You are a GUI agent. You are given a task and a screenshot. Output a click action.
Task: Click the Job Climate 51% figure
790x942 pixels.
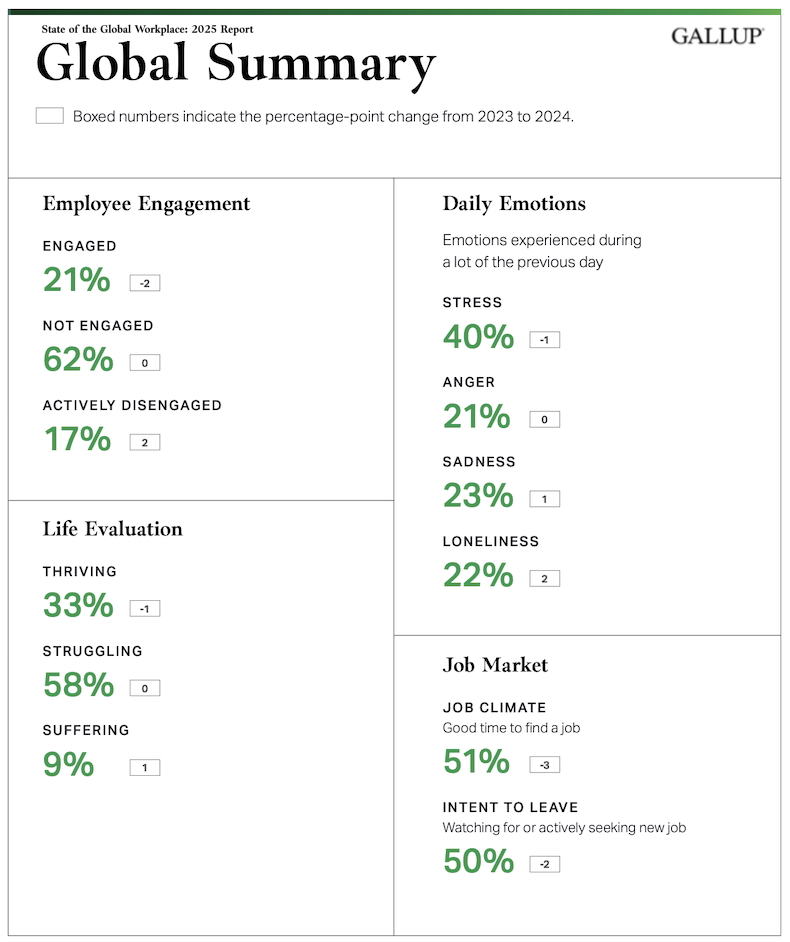[476, 762]
